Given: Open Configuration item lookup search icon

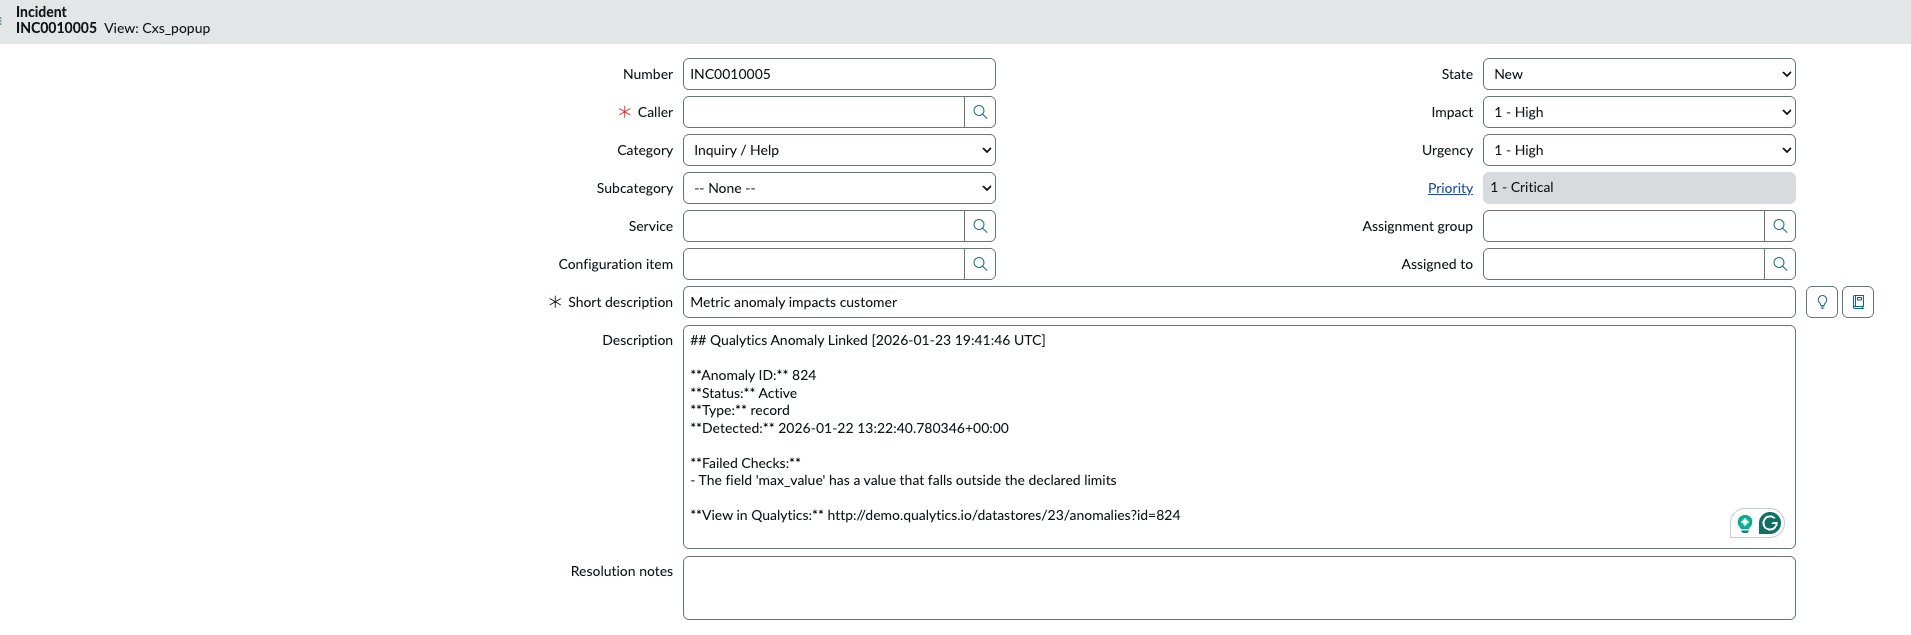Looking at the screenshot, I should tap(980, 264).
